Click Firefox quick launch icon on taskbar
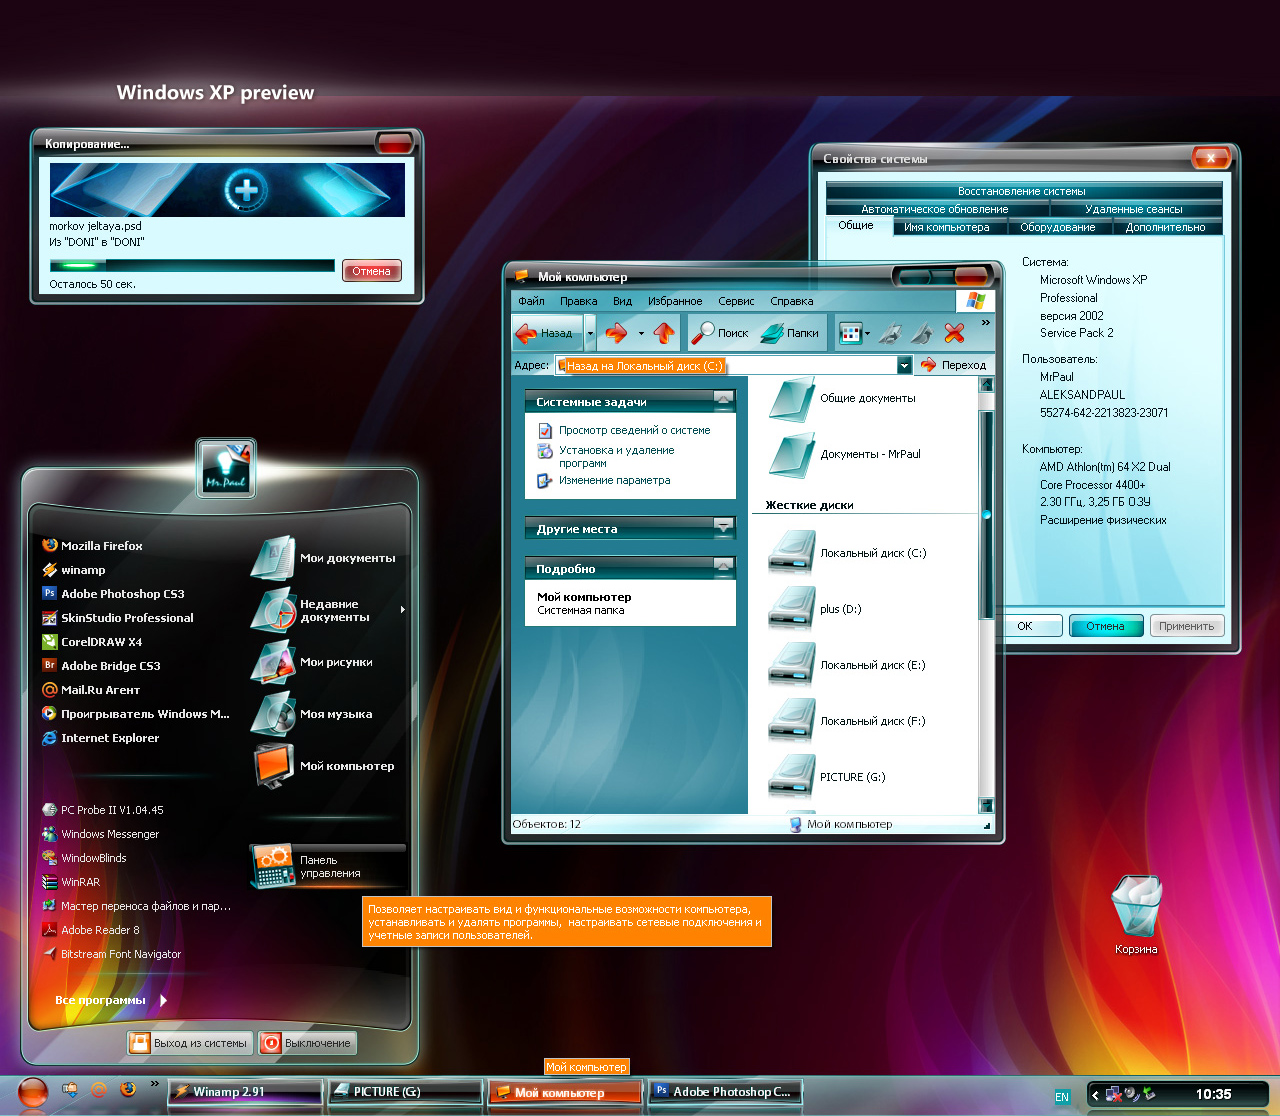The width and height of the screenshot is (1280, 1116). pos(127,1090)
